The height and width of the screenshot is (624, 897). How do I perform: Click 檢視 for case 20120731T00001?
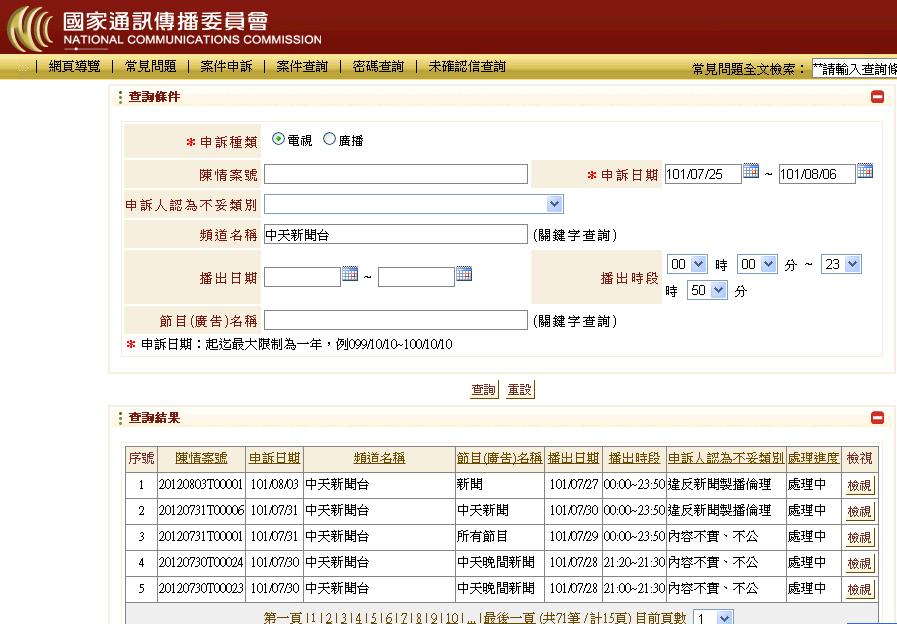click(859, 538)
